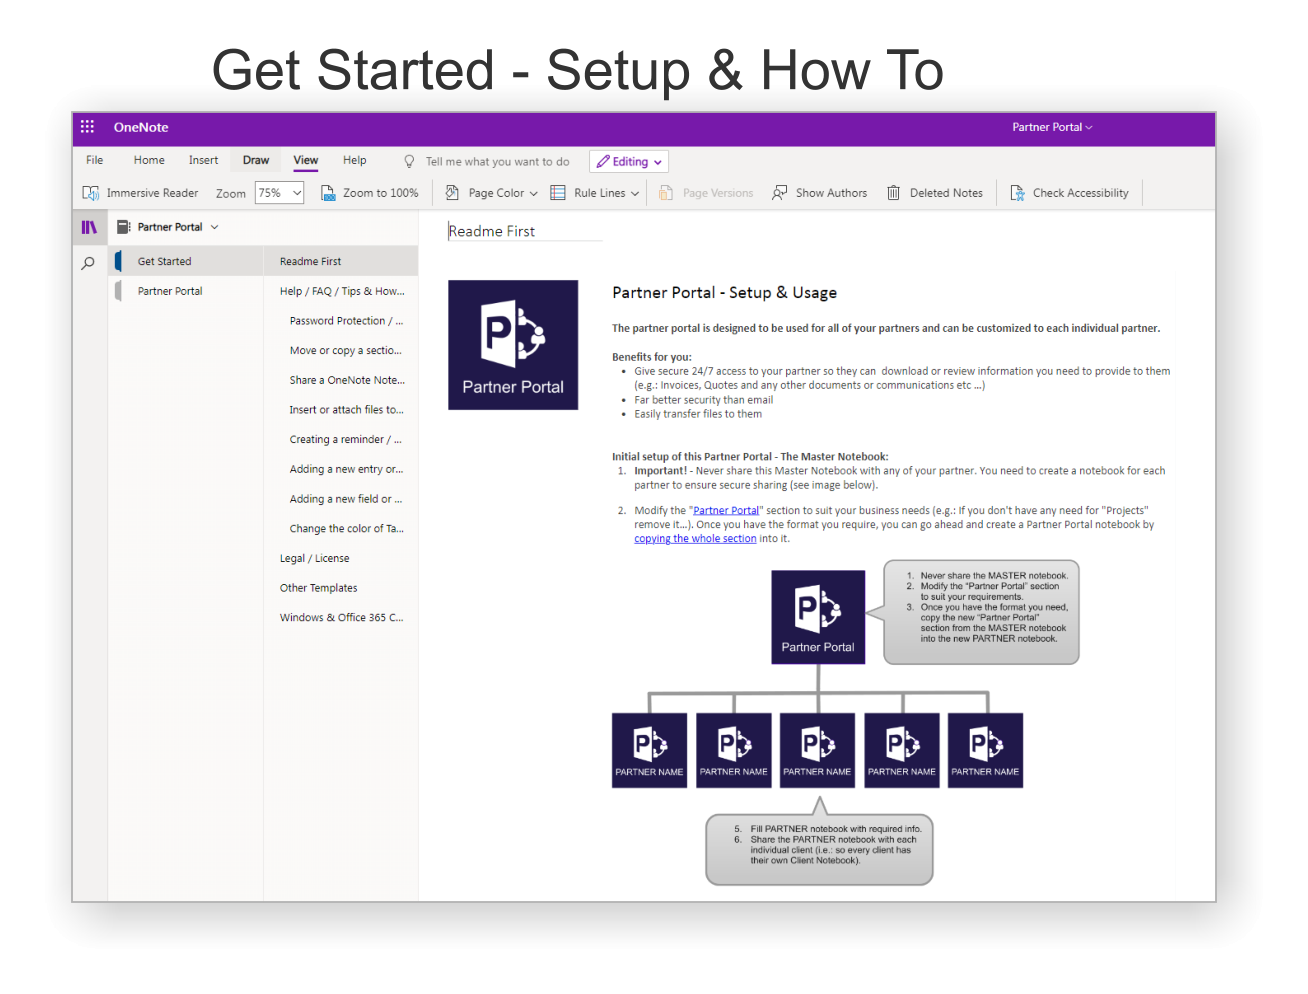Screen dimensions: 1308x994
Task: Expand the Page Color dropdown arrow
Action: point(534,194)
